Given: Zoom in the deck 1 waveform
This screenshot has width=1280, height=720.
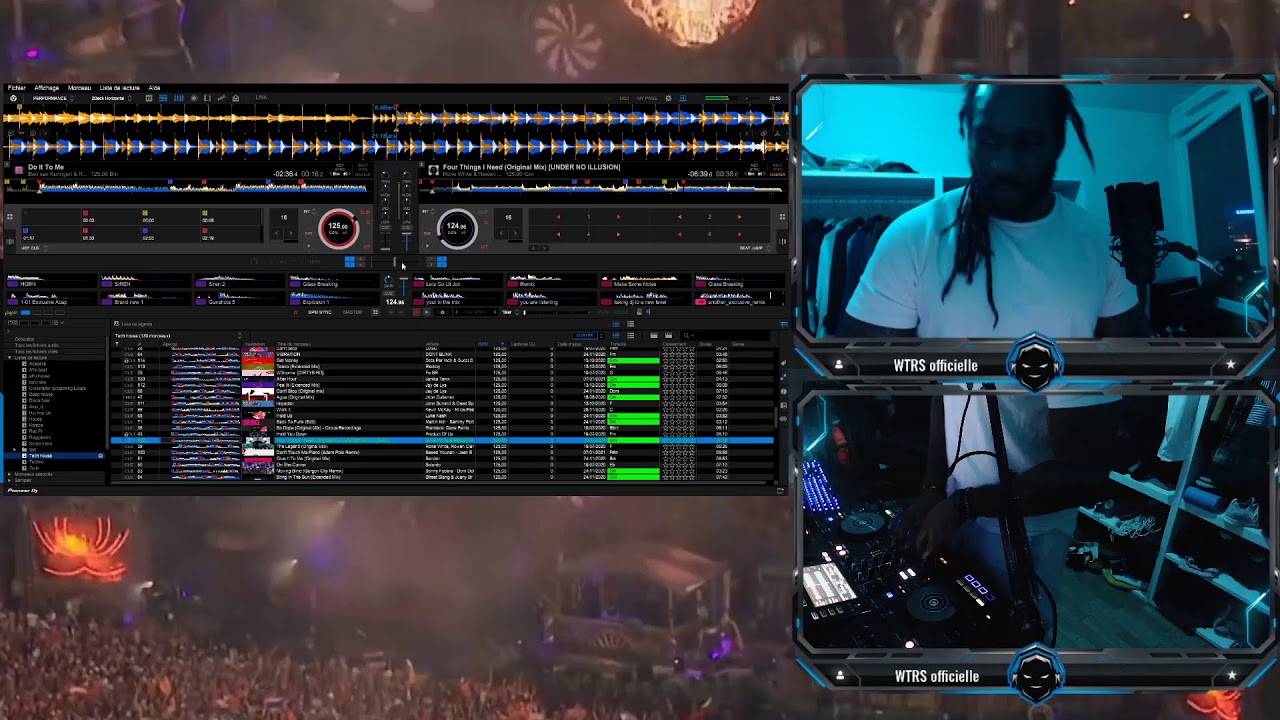Looking at the screenshot, I should 33,133.
